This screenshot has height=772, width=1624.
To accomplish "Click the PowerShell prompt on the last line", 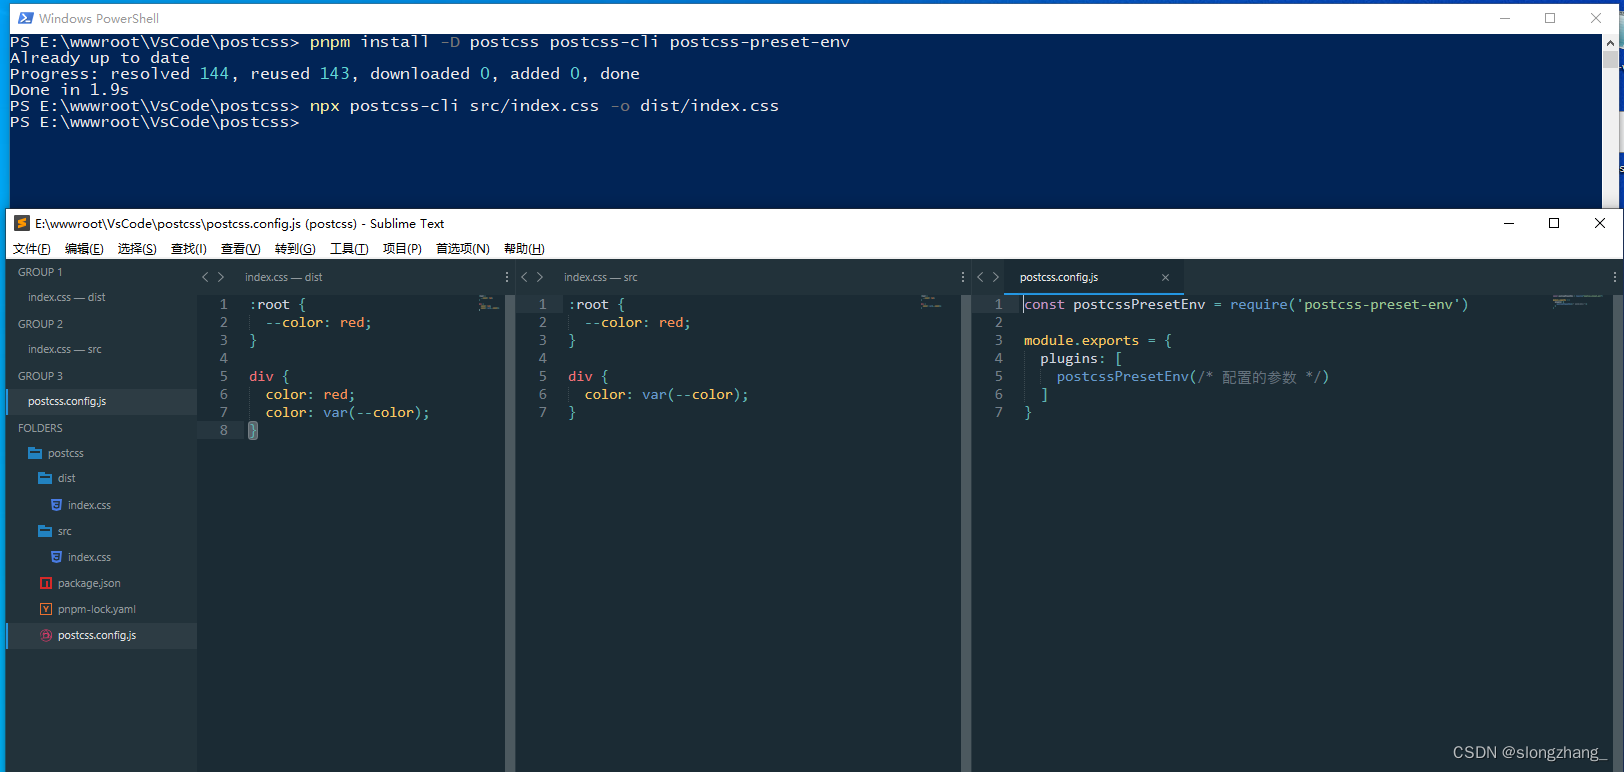I will pyautogui.click(x=155, y=122).
